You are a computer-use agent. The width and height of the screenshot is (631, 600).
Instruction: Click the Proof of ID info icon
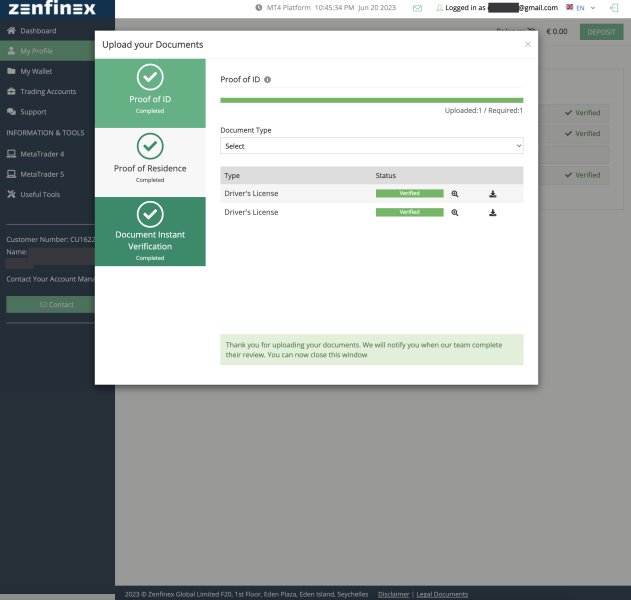click(267, 80)
